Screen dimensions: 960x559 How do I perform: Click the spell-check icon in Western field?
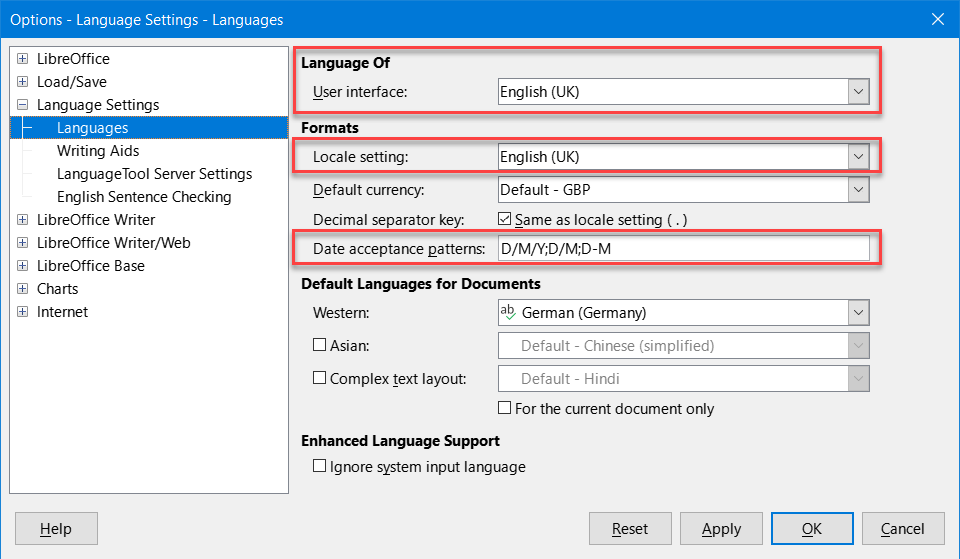coord(508,312)
